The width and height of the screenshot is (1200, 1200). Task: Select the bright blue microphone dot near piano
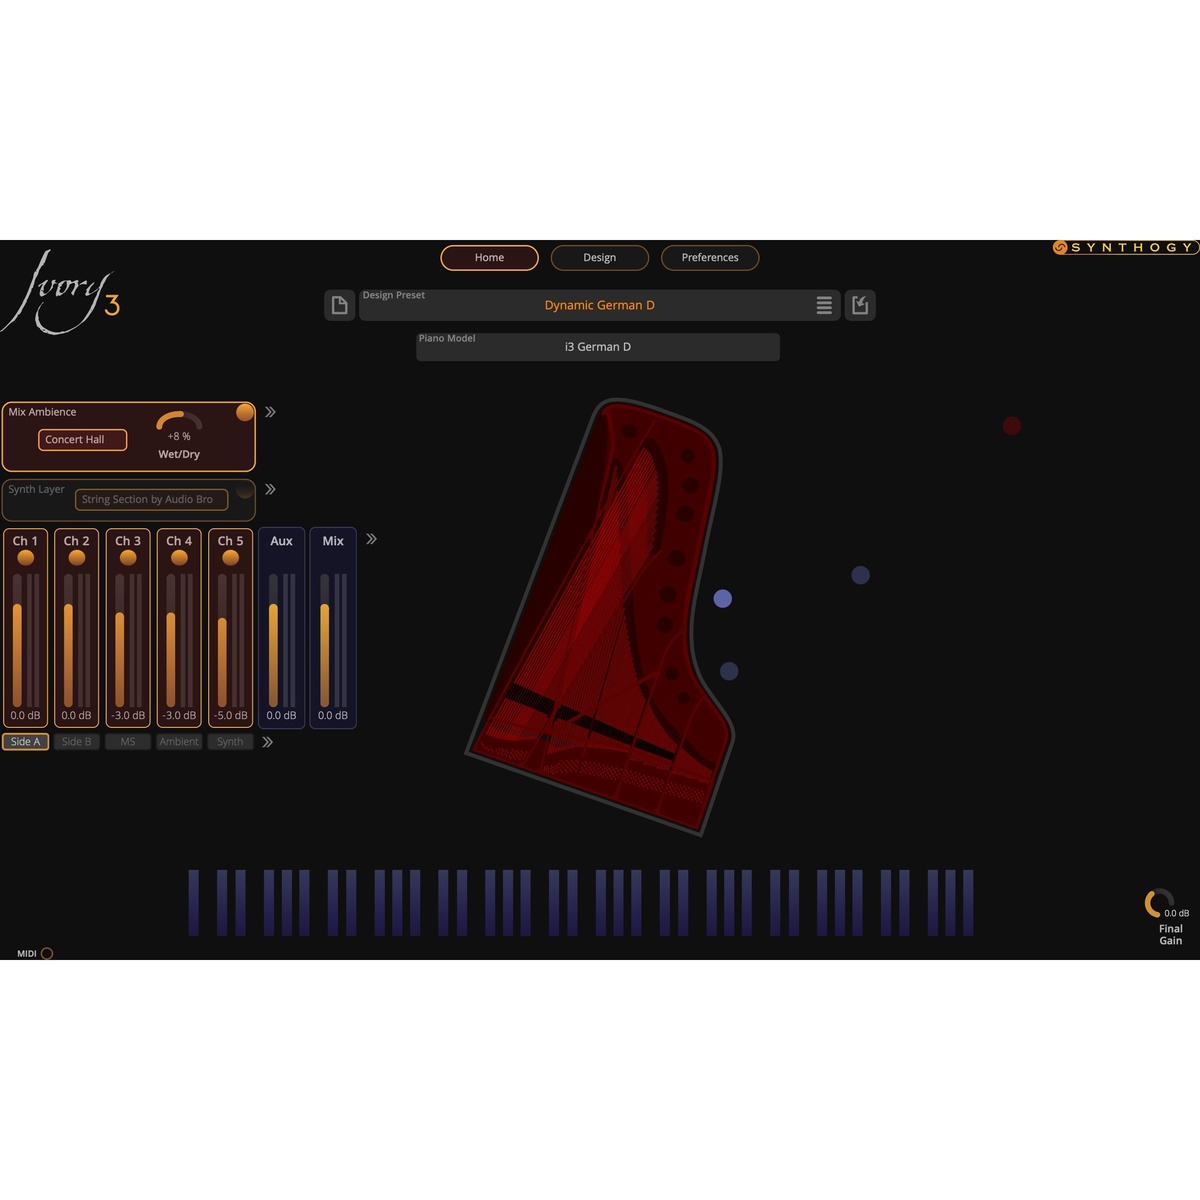[723, 598]
